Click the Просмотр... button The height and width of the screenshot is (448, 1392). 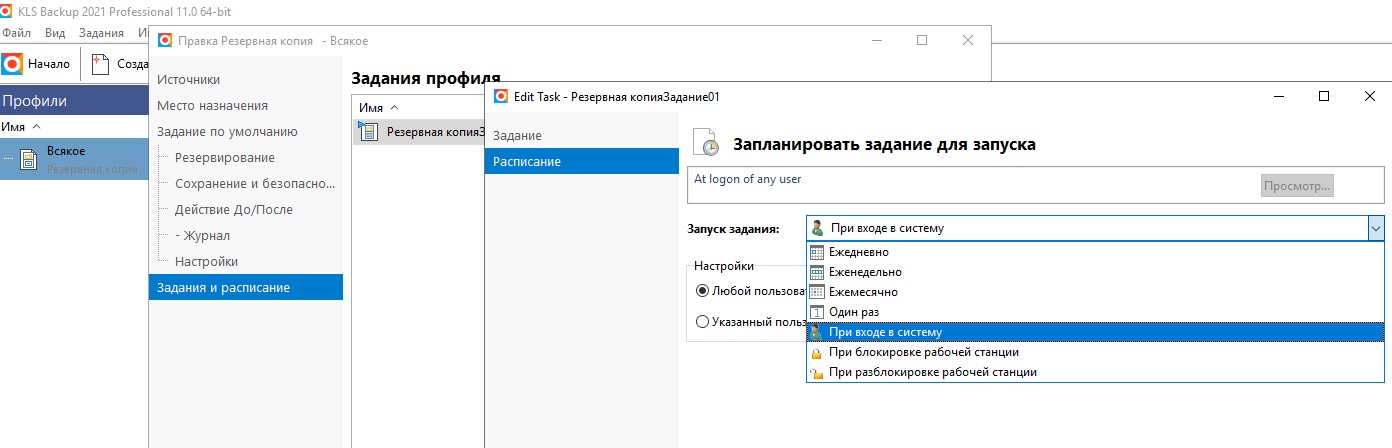(1297, 186)
